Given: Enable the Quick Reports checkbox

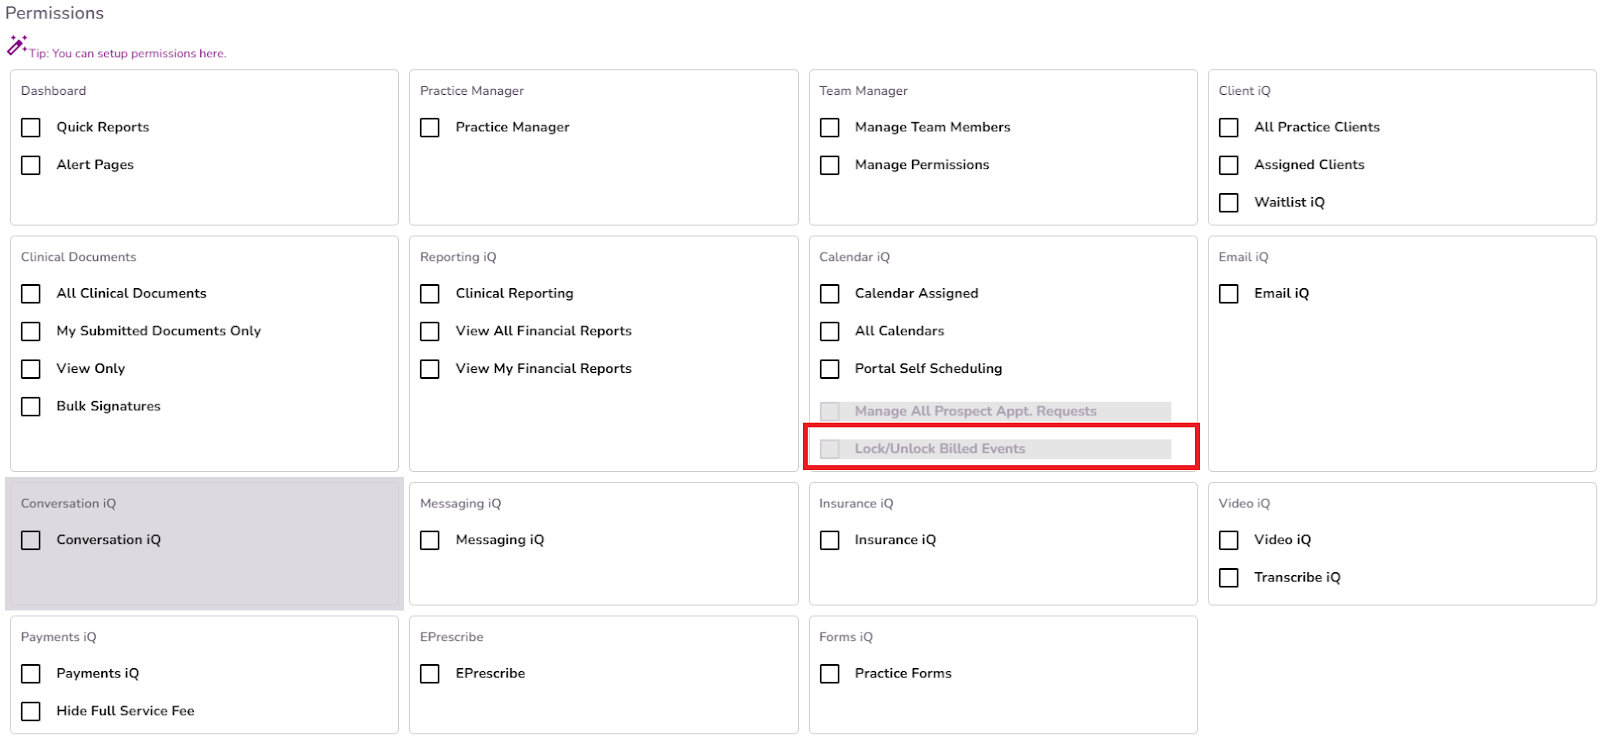Looking at the screenshot, I should tap(31, 128).
